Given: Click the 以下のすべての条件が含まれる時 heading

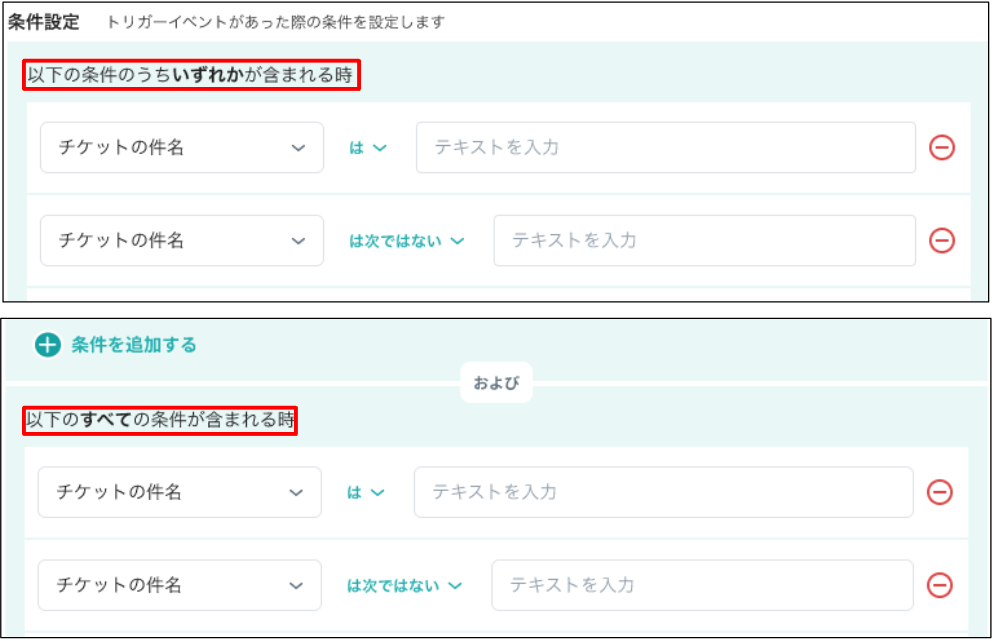Looking at the screenshot, I should pos(160,420).
